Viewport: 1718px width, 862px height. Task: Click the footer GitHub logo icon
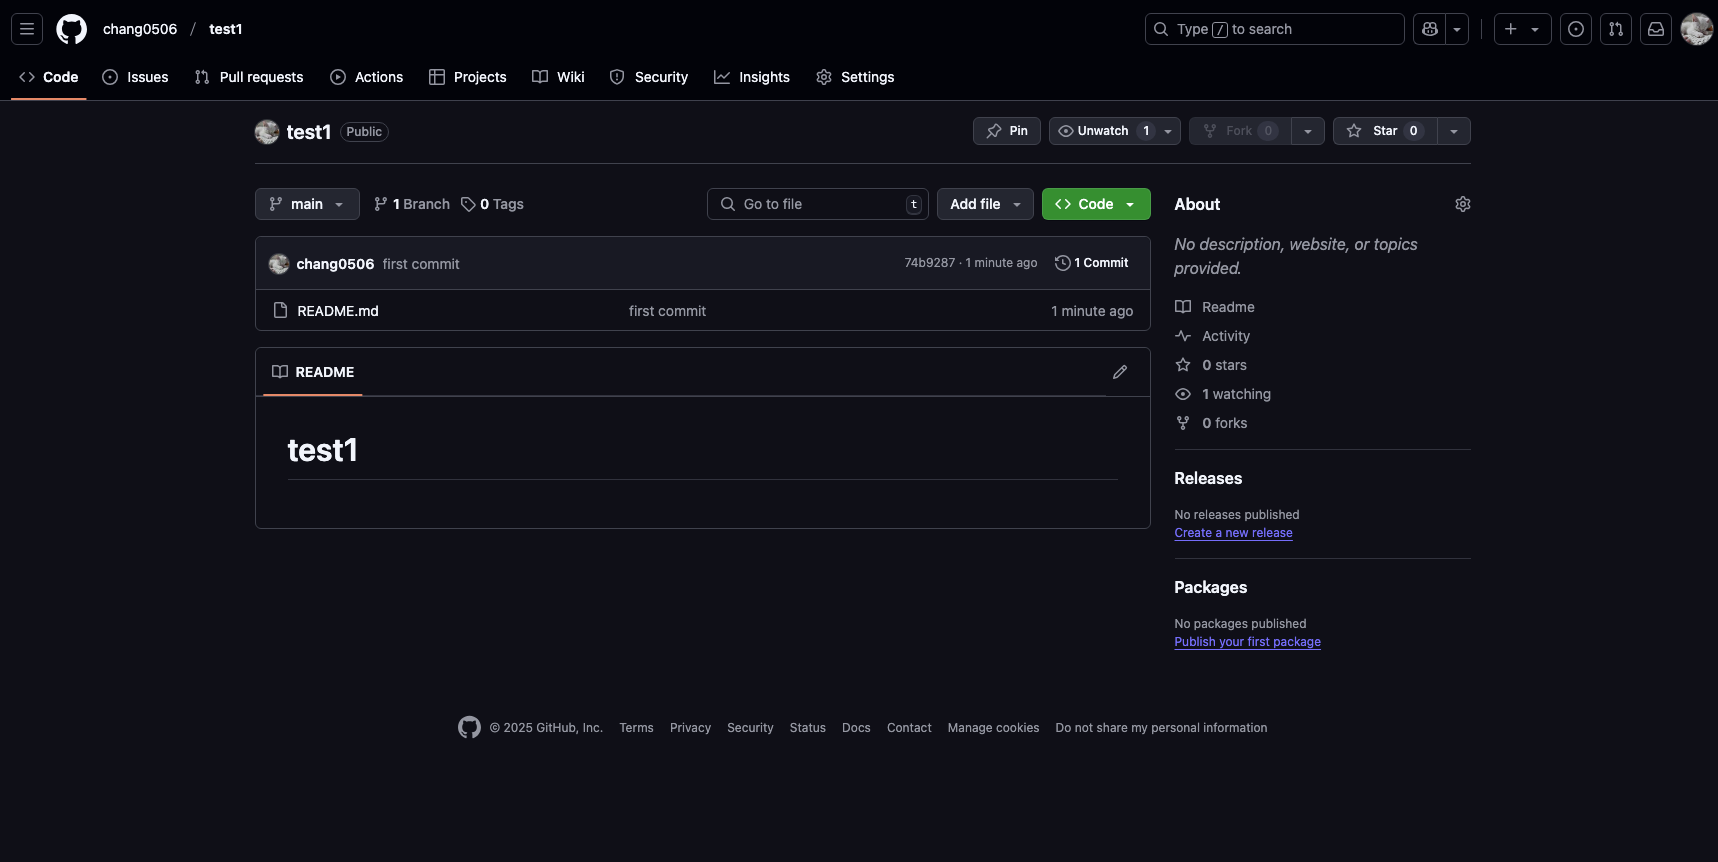(x=469, y=728)
